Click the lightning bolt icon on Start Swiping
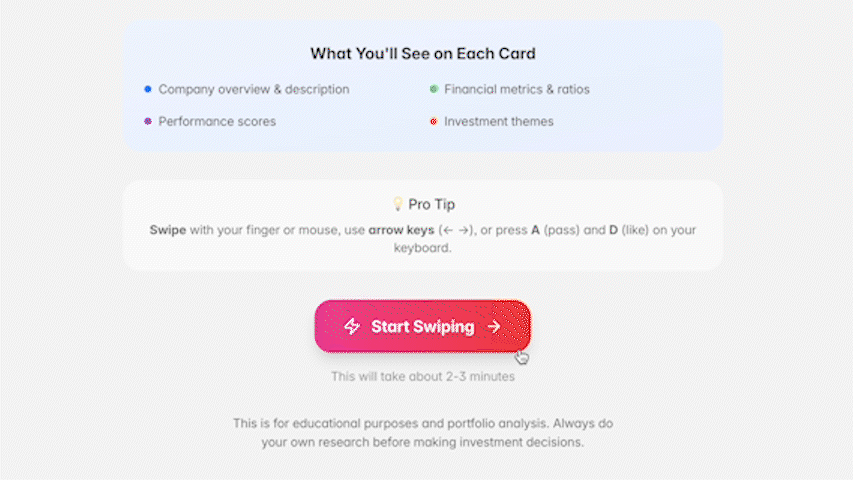Viewport: 854px width, 480px height. pos(352,327)
